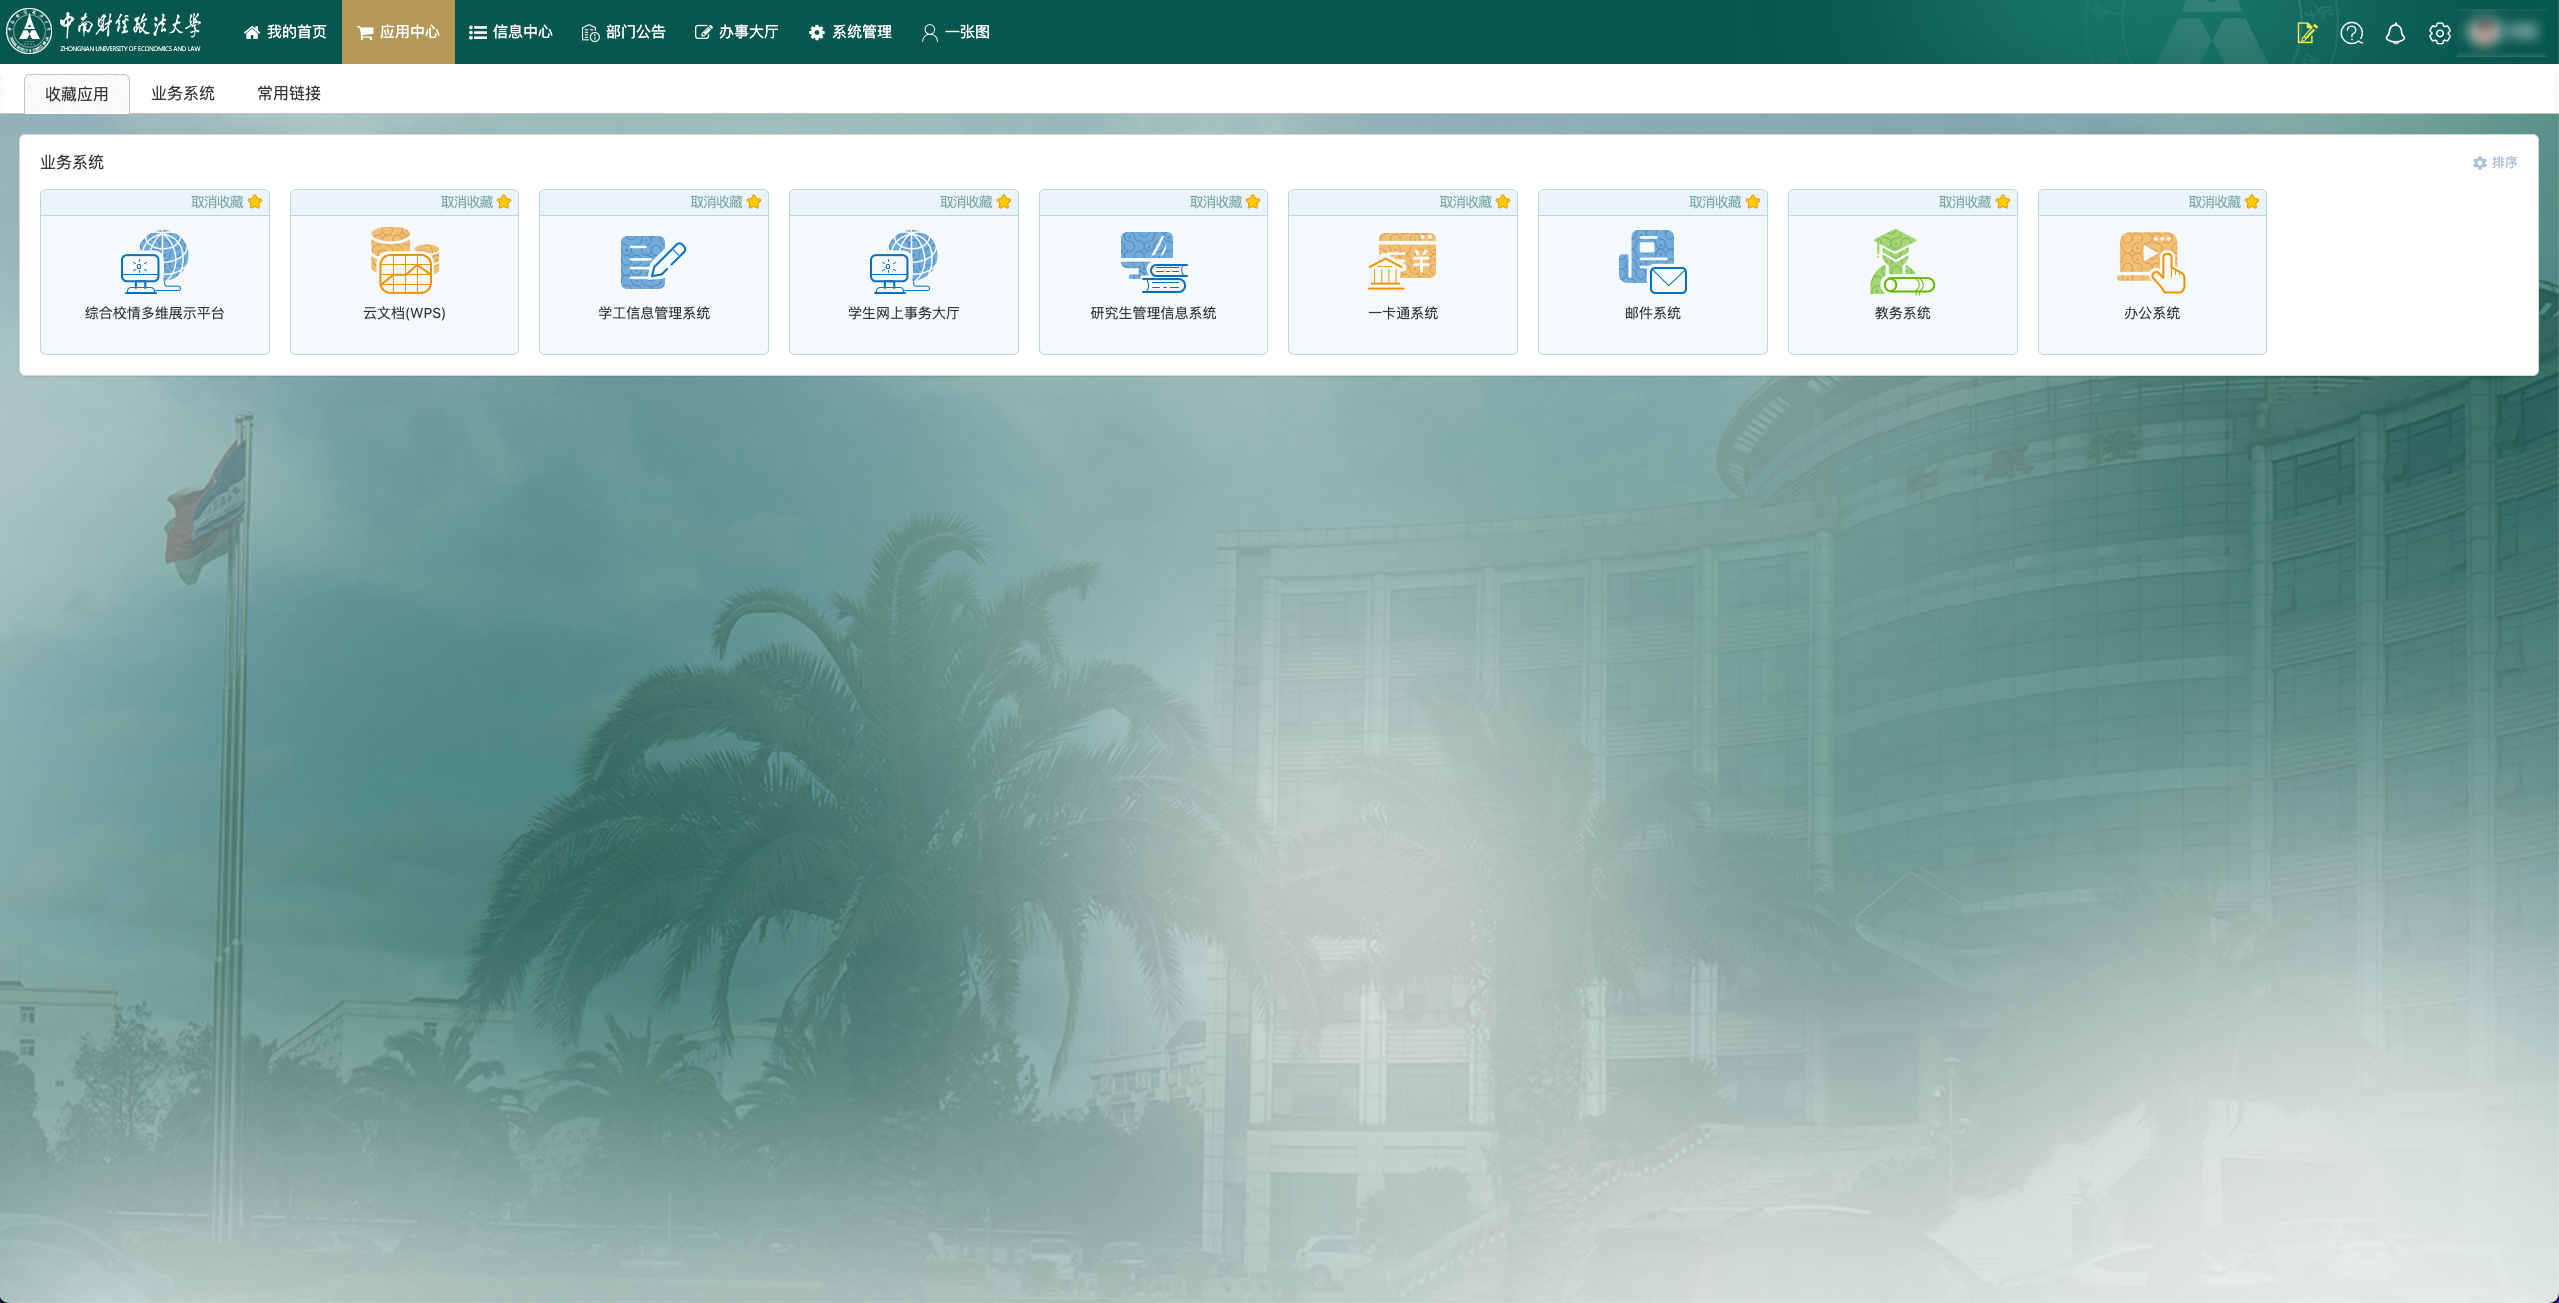
Task: Open the 研究生管理信息系统 icon
Action: 1153,262
